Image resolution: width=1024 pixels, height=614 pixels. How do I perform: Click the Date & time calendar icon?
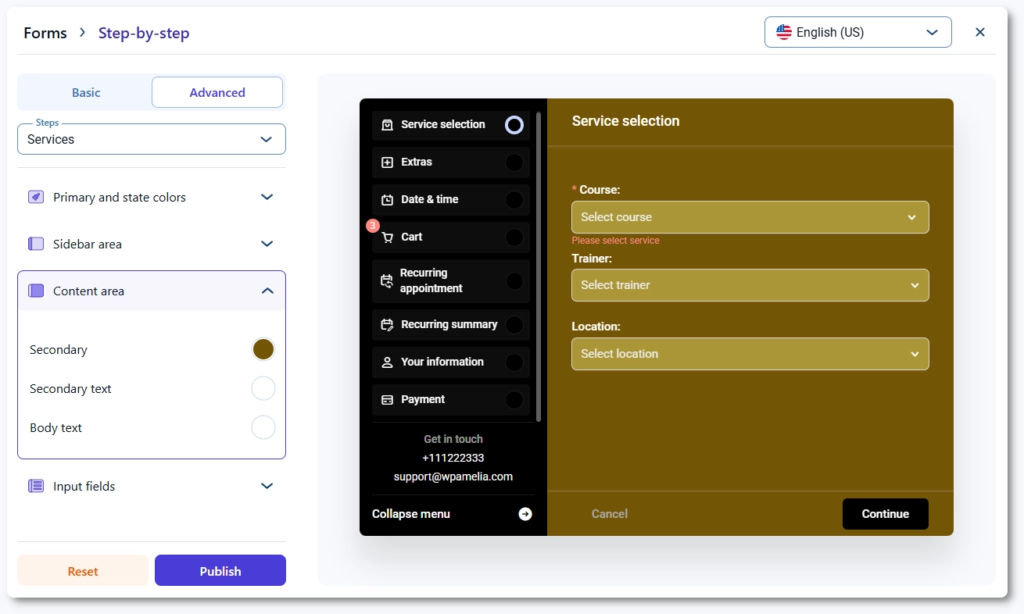[x=387, y=200]
